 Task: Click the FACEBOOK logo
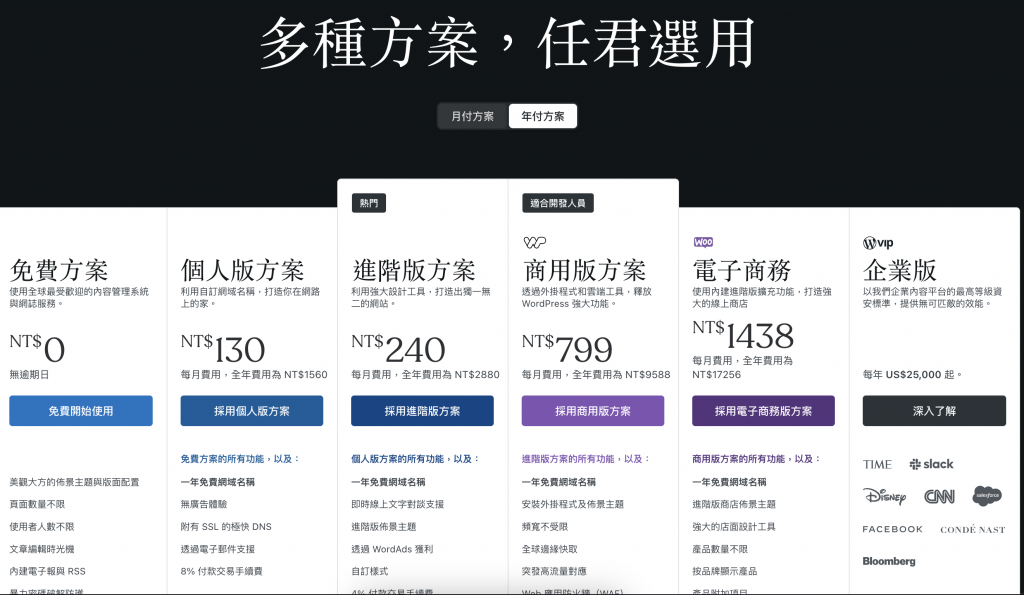[x=893, y=529]
